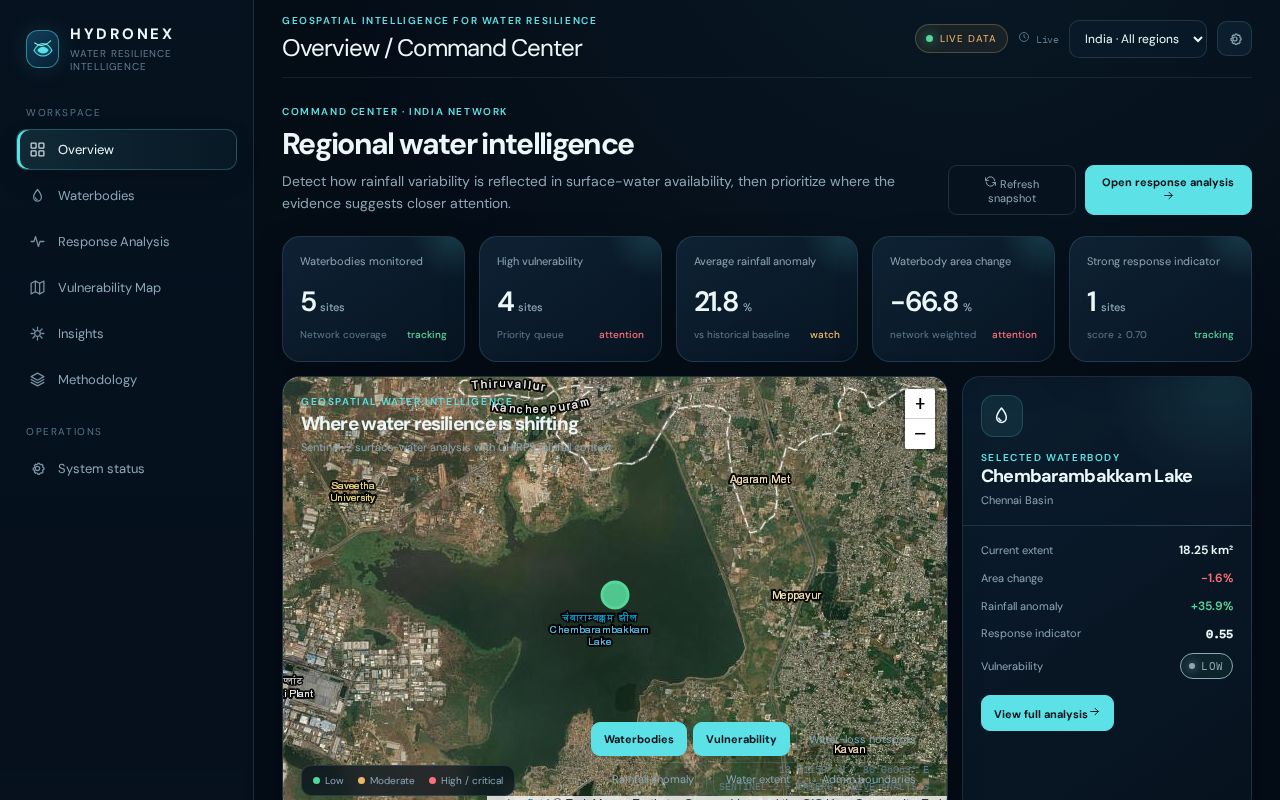Enable the Rainfall anomaly layer
This screenshot has width=1280, height=800.
653,779
